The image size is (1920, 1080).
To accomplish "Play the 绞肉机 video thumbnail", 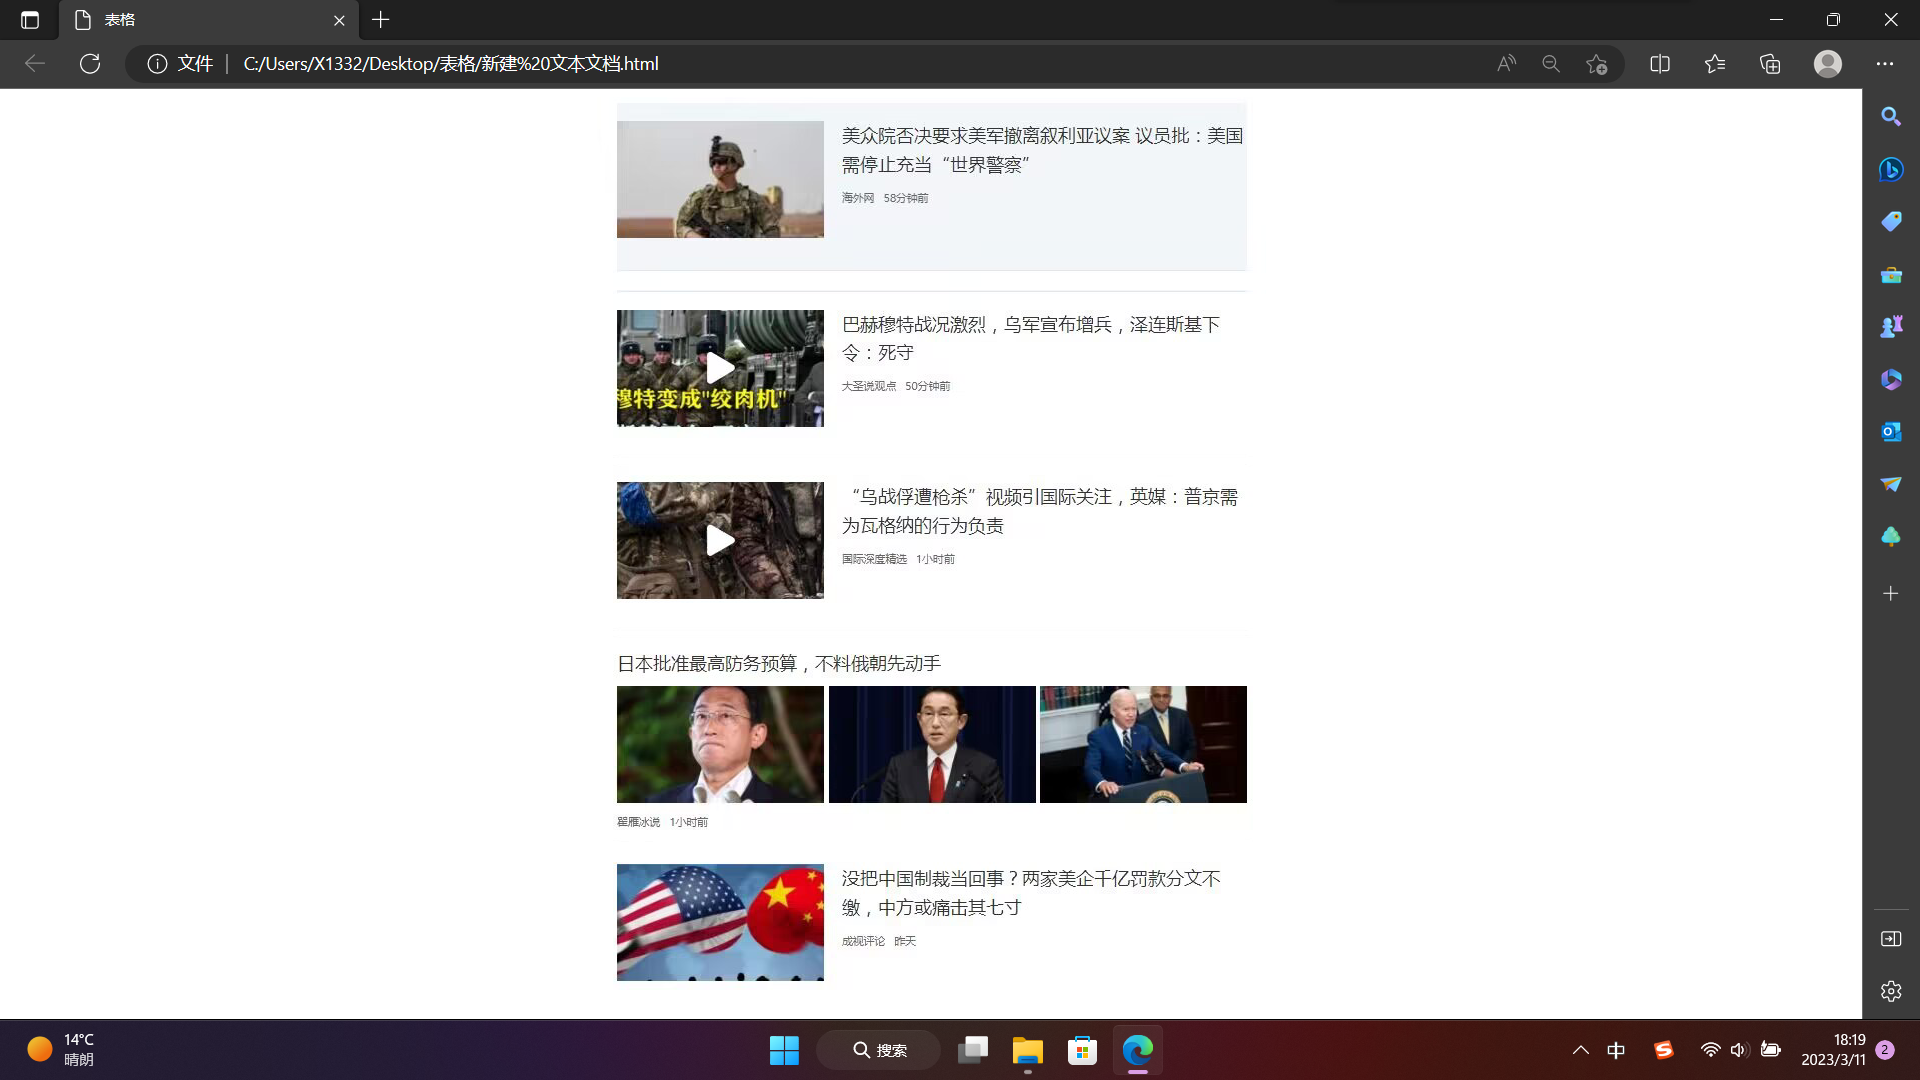I will click(720, 368).
